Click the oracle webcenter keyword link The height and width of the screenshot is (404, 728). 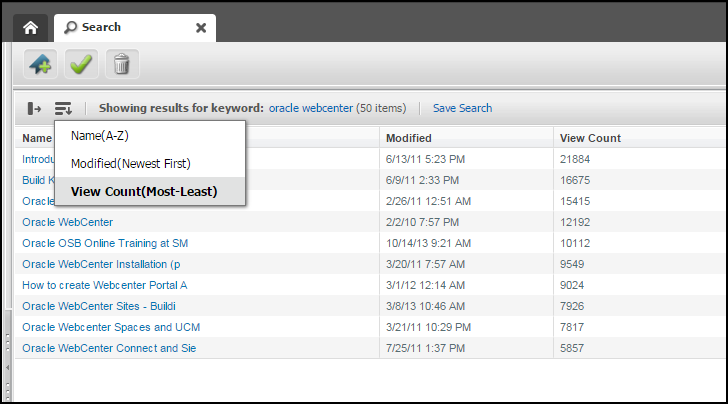coord(311,108)
